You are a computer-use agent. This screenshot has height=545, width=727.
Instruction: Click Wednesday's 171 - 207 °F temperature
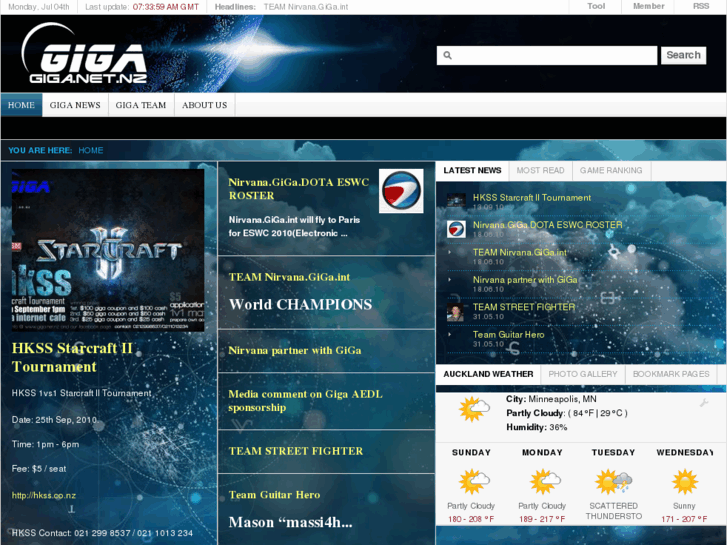click(684, 519)
